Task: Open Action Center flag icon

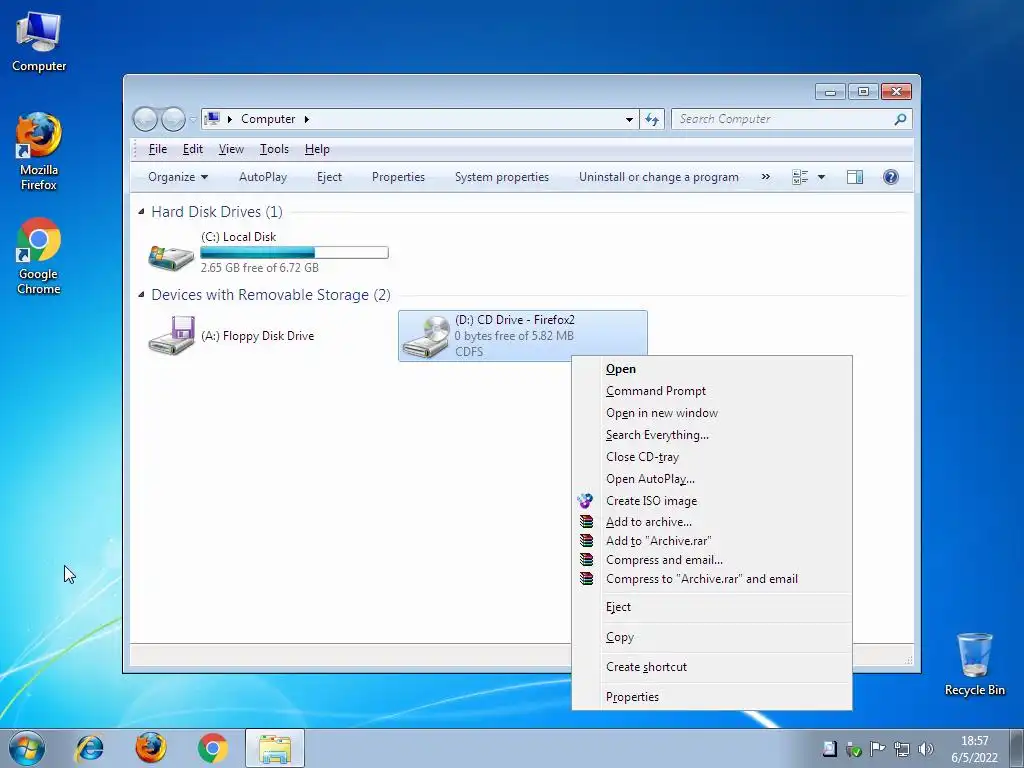Action: click(878, 749)
